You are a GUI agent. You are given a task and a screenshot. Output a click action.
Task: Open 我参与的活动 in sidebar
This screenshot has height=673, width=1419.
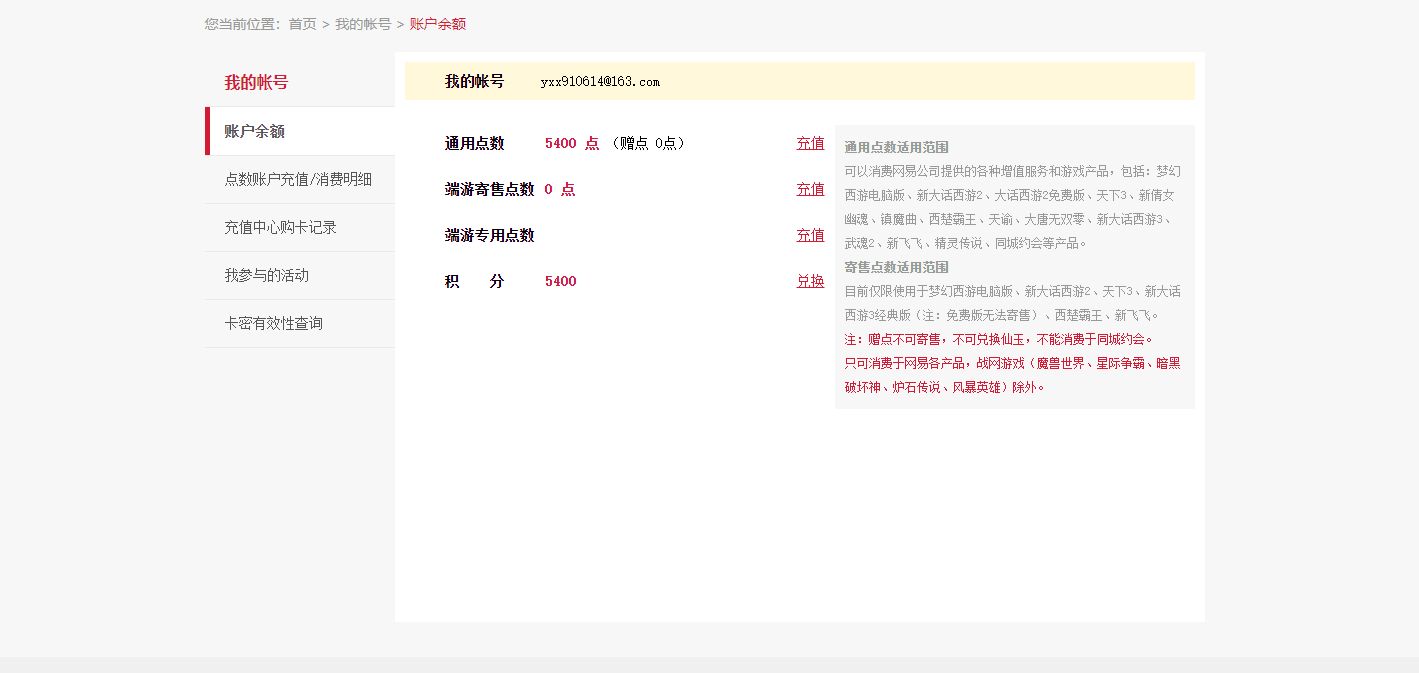click(x=300, y=275)
